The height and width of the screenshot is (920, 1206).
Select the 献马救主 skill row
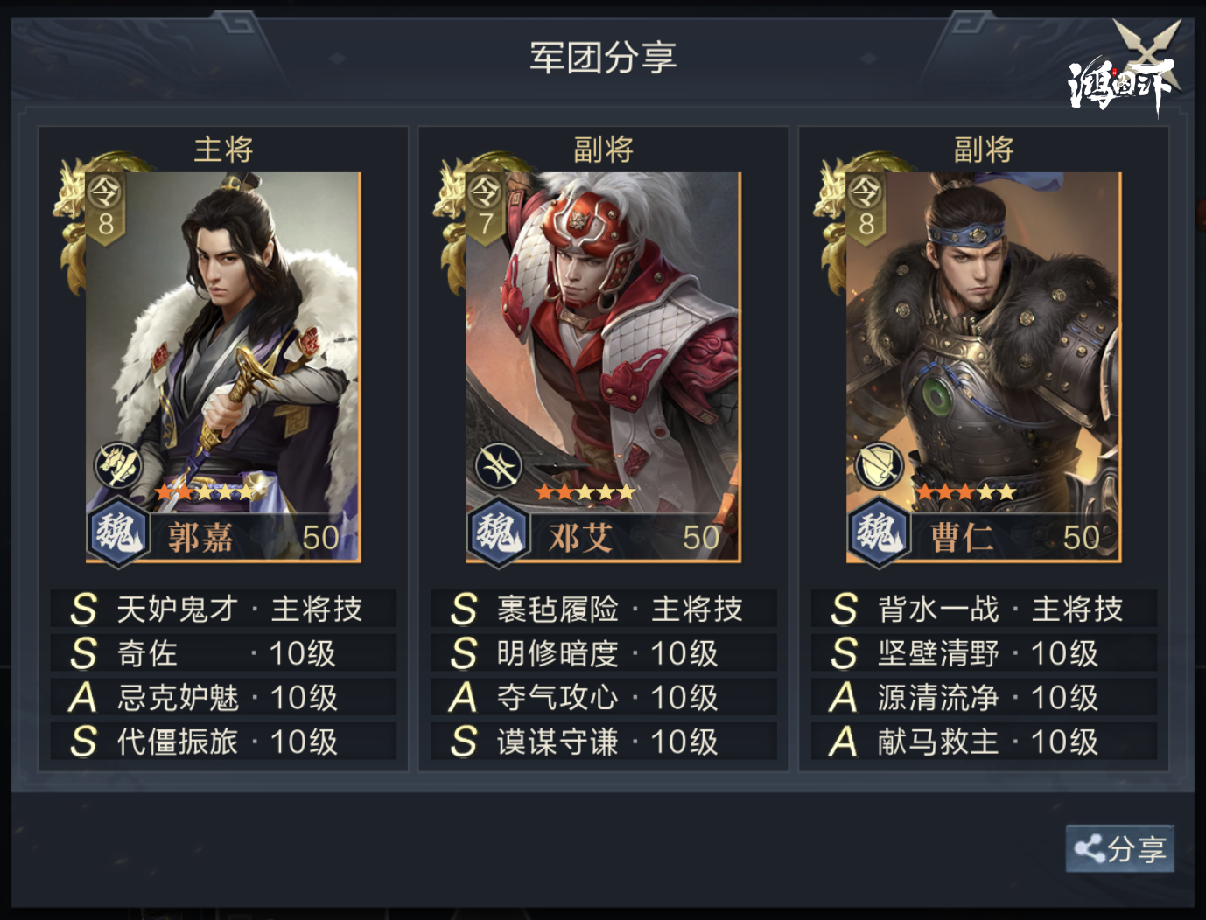coord(983,741)
